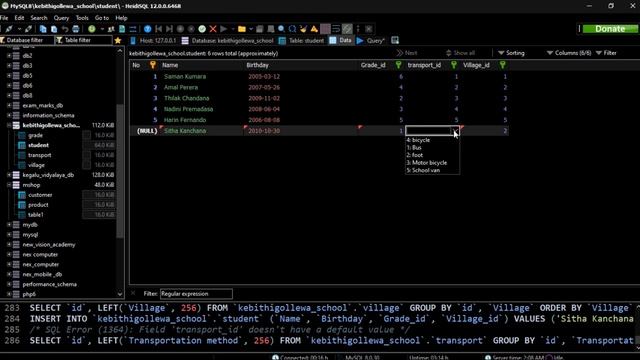The height and width of the screenshot is (360, 640).
Task: Click the favorites star icon
Action: (118, 40)
